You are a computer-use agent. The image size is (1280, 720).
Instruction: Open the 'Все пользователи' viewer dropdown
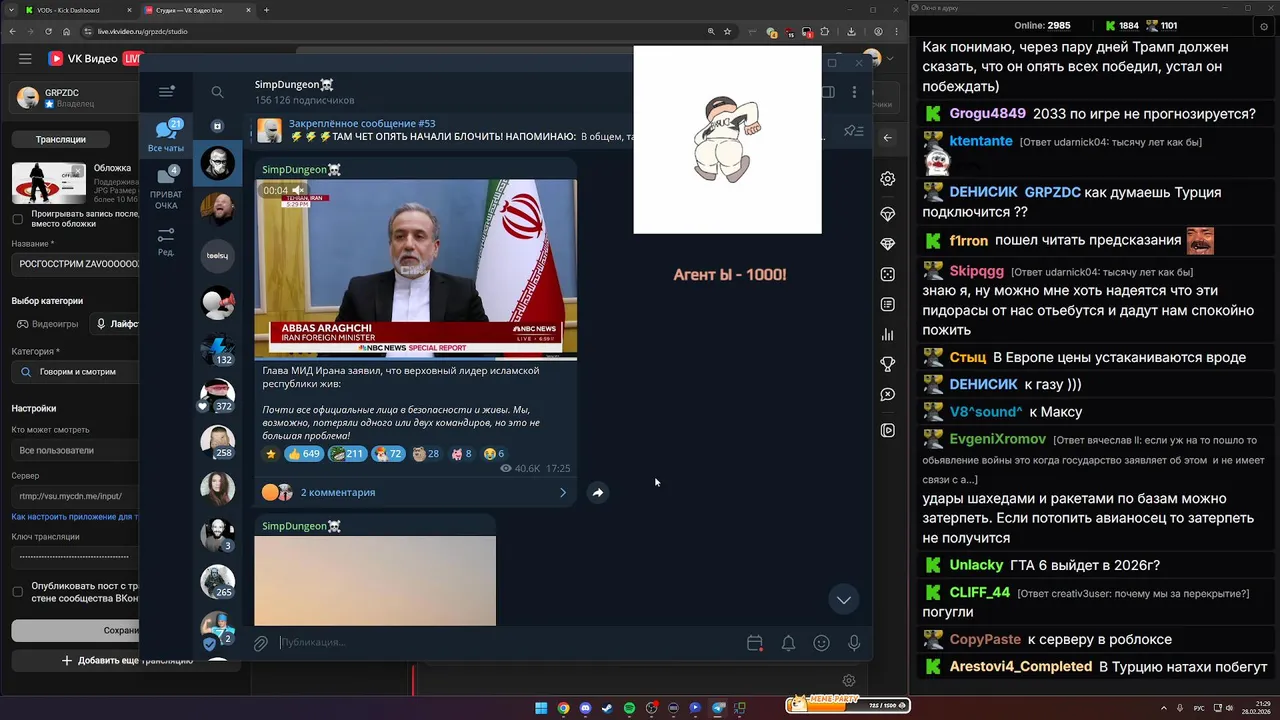pyautogui.click(x=76, y=450)
